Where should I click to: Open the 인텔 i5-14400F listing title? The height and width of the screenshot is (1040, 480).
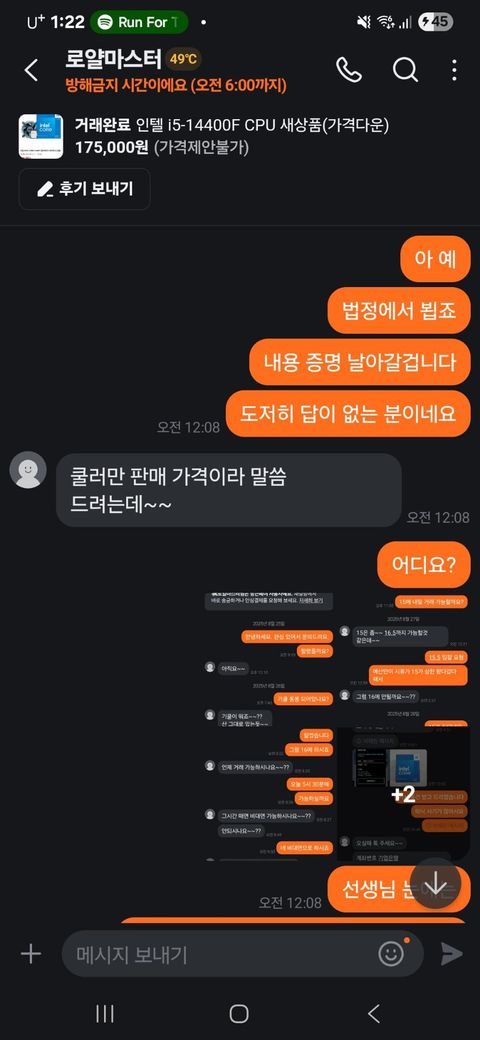231,125
